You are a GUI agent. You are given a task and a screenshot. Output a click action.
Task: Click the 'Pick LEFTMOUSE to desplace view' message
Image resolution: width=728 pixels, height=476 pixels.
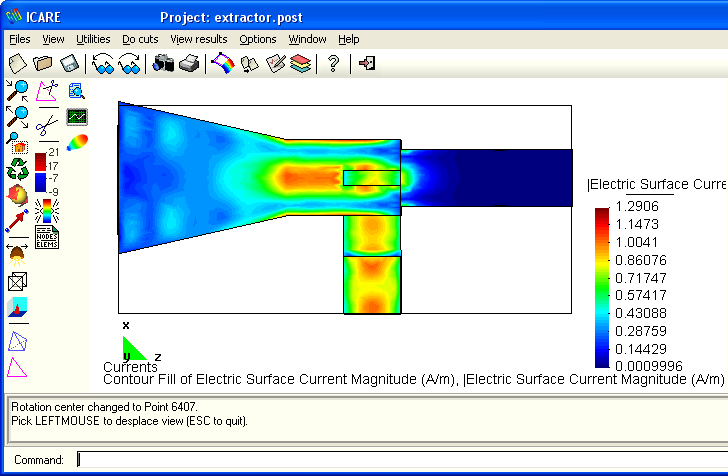click(130, 421)
